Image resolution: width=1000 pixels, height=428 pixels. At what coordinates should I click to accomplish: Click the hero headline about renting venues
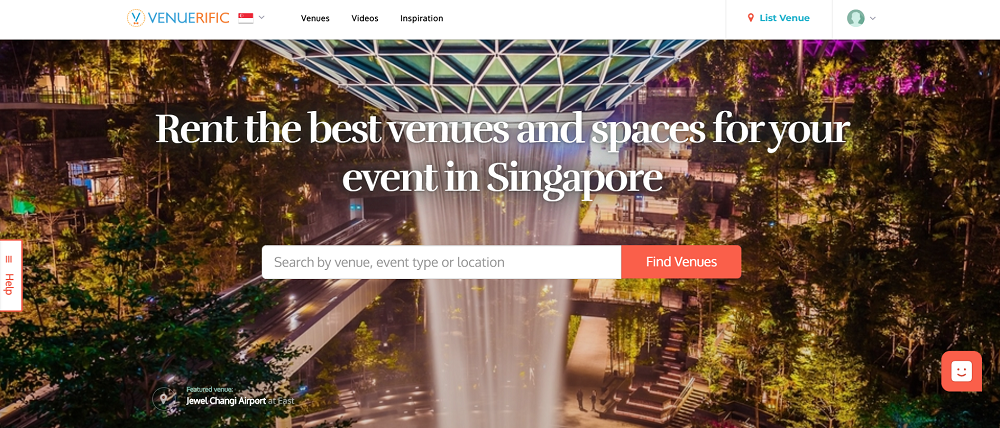pyautogui.click(x=502, y=152)
